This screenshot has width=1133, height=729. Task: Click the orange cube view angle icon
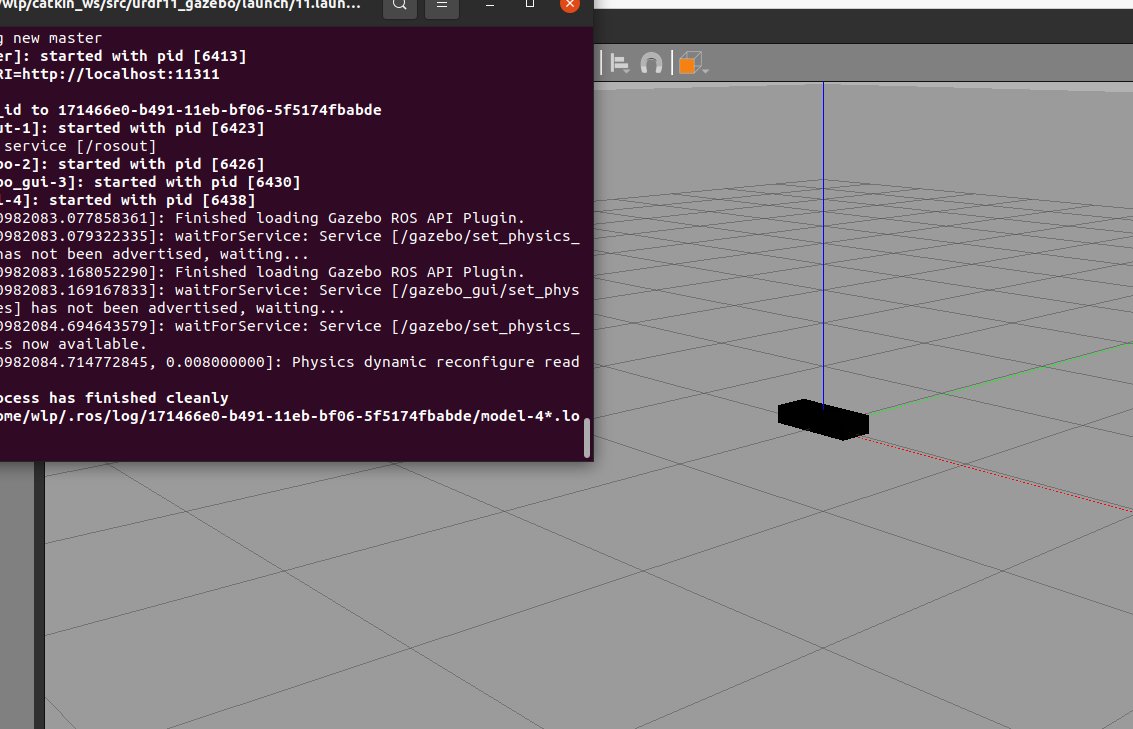(x=688, y=64)
